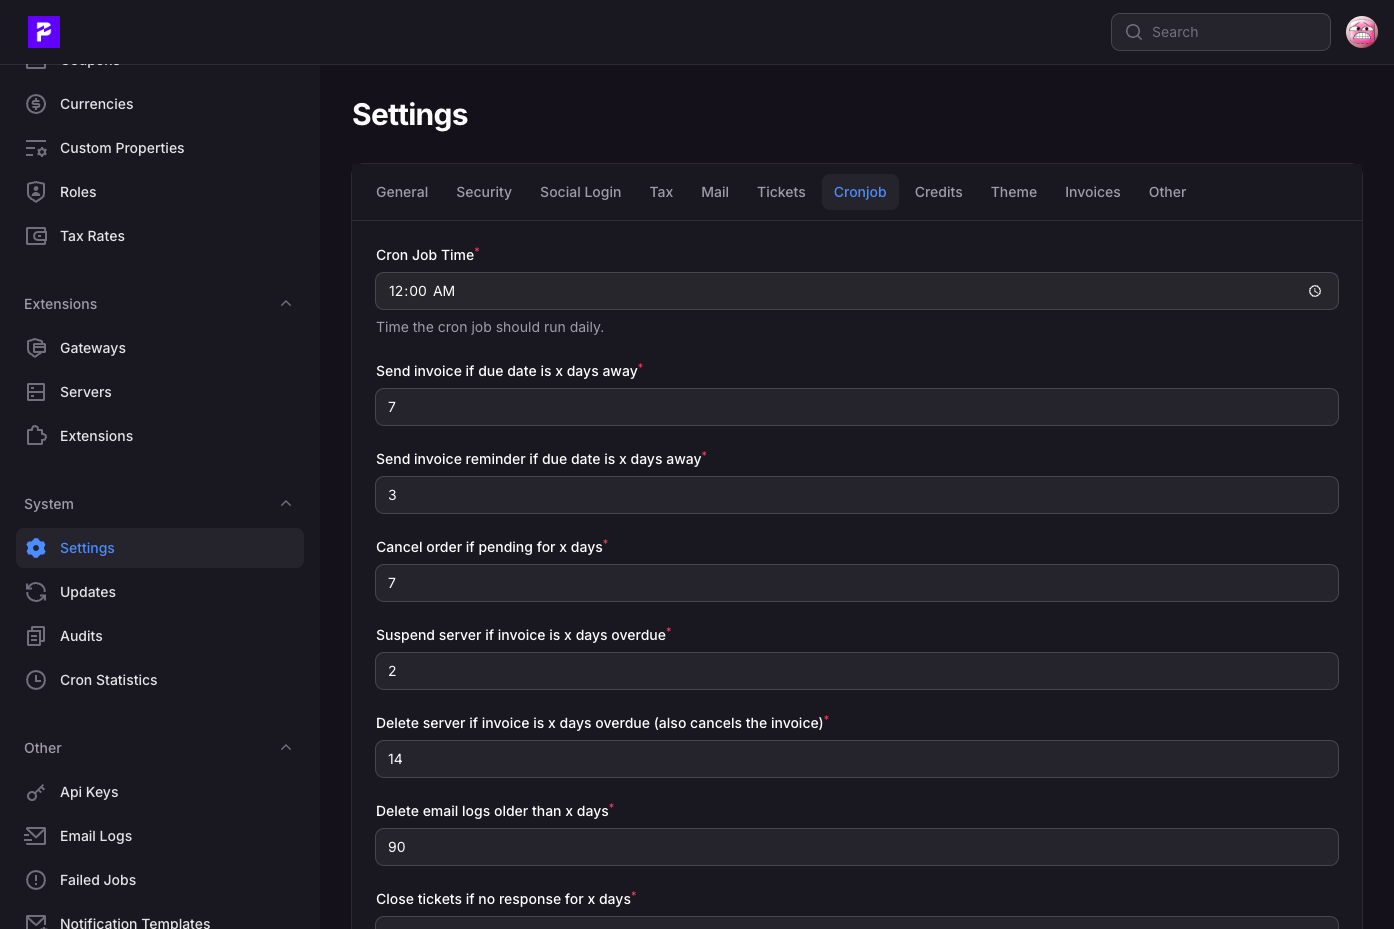Collapse the Other sidebar group

286,748
